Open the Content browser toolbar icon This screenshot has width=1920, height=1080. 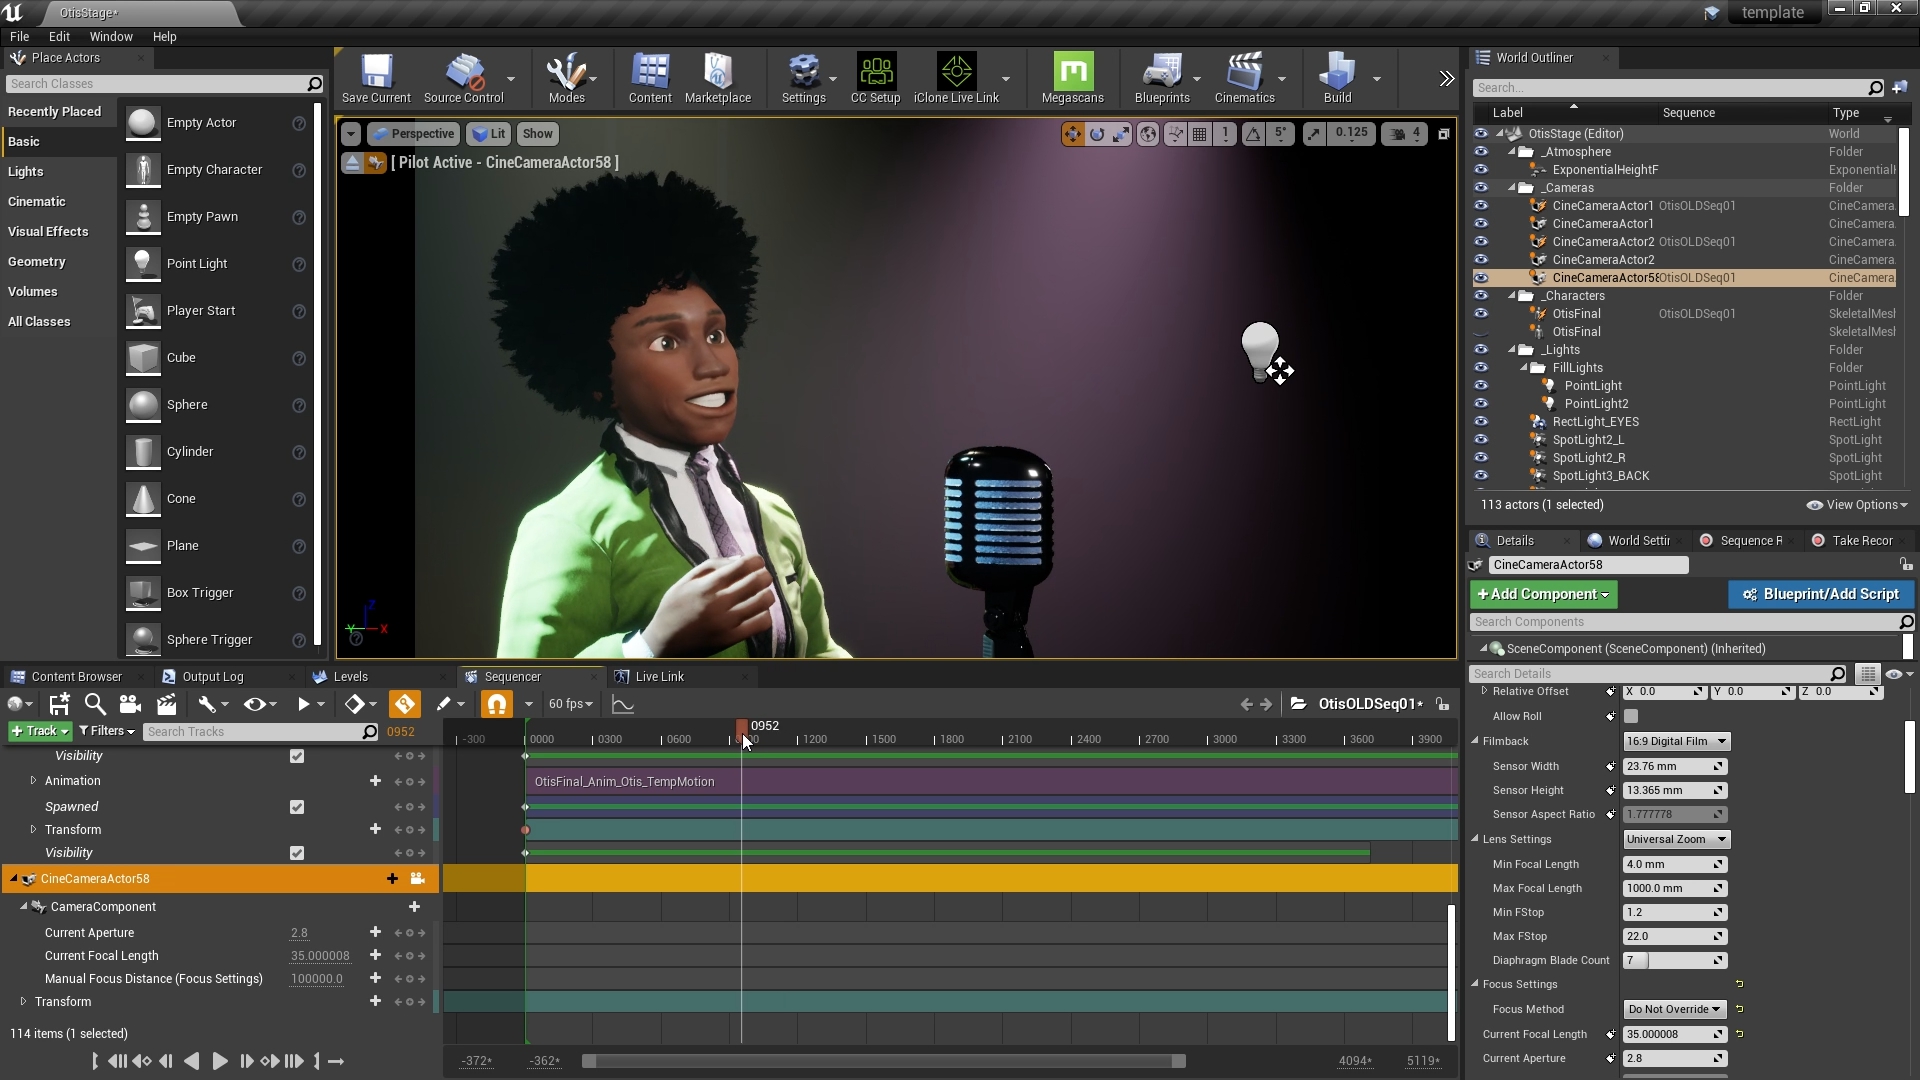tap(650, 78)
